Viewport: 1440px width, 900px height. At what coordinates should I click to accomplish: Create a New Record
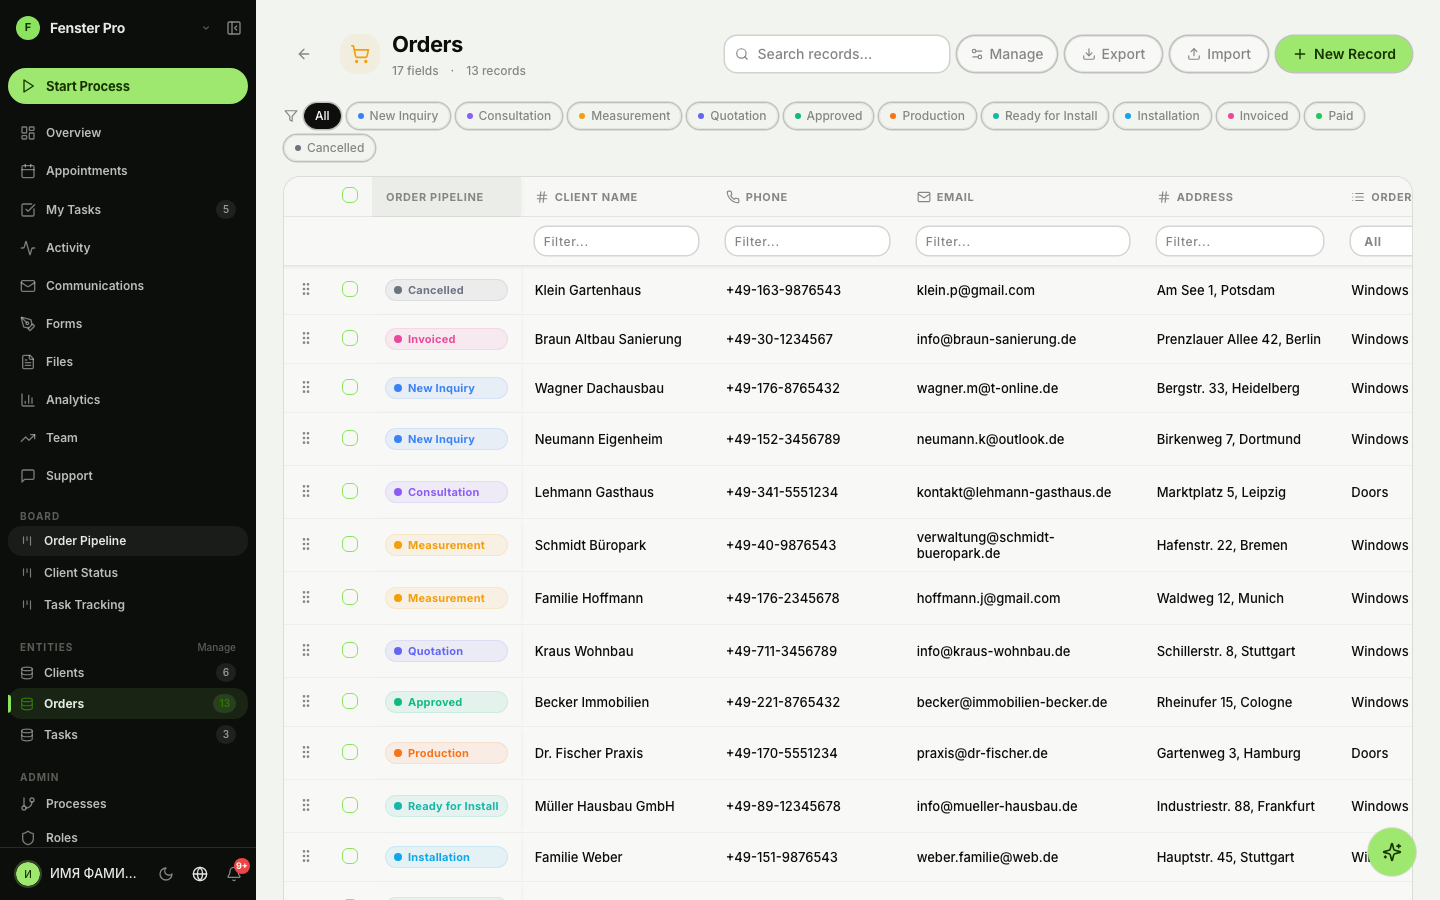1344,54
